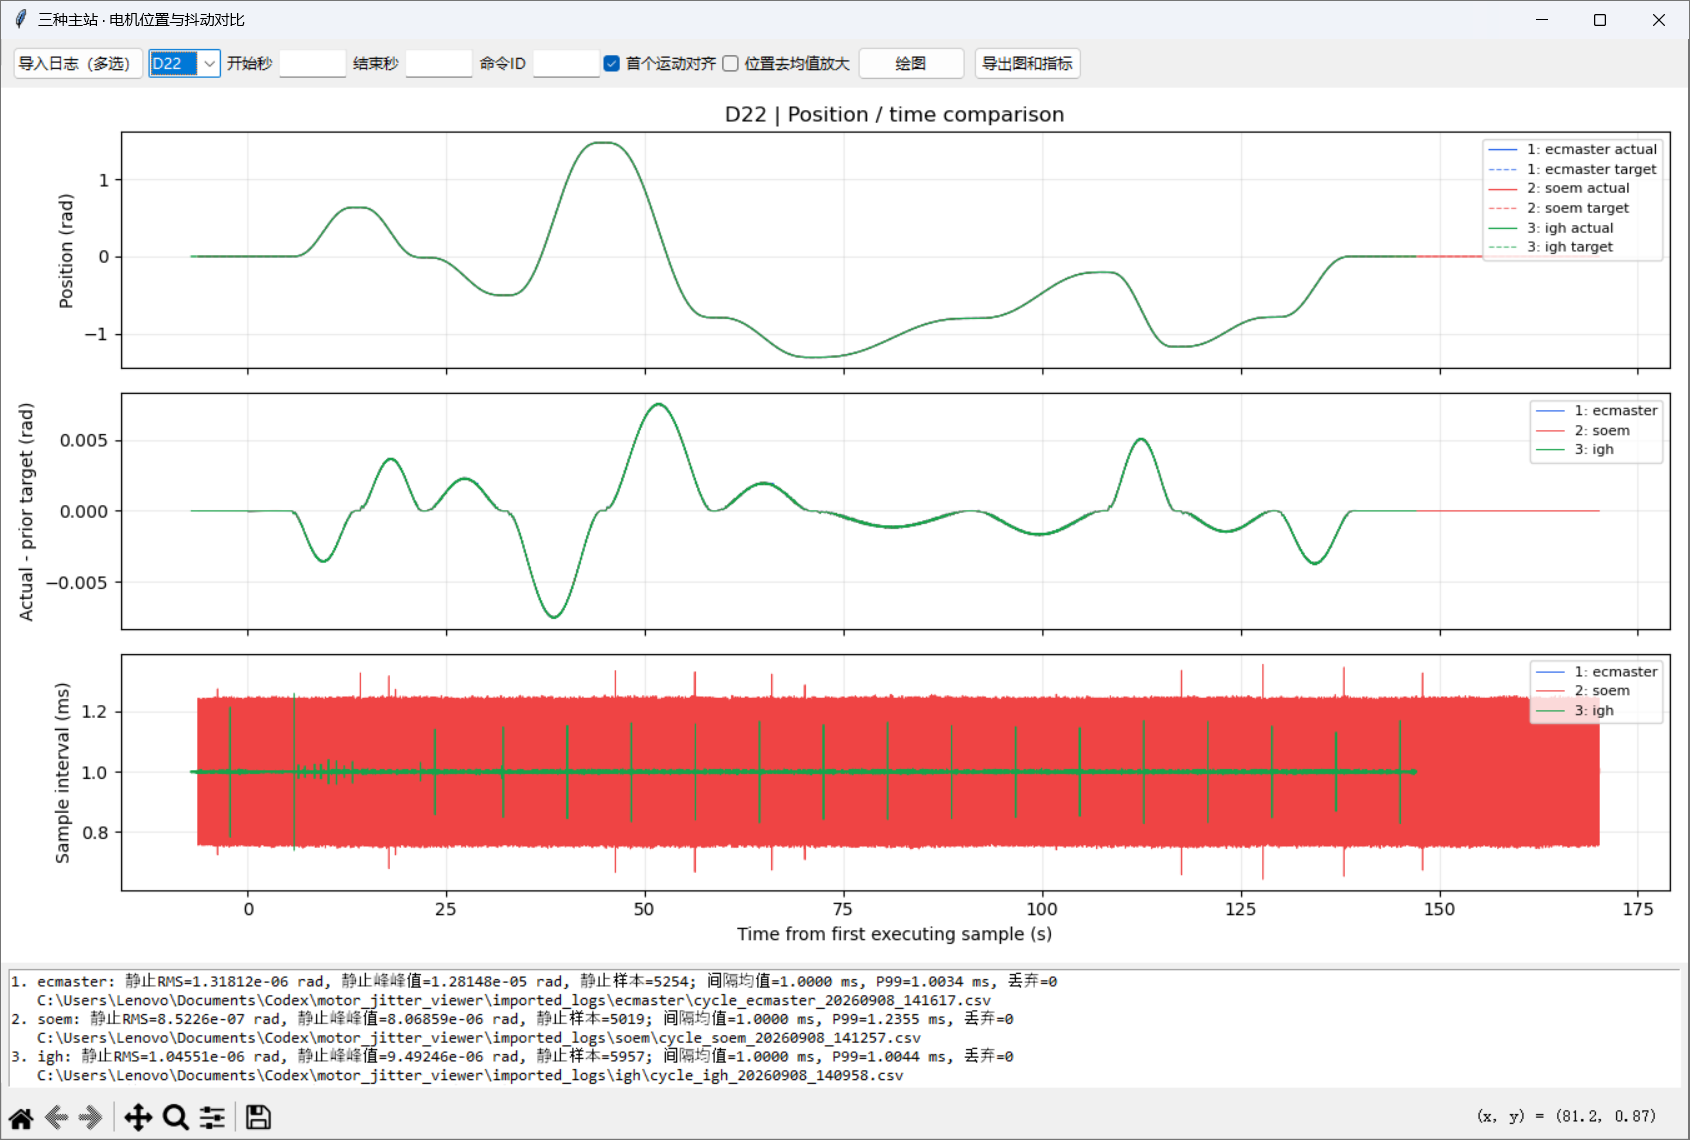Click the 'Sample interval (ms)' axis label
The width and height of the screenshot is (1690, 1140).
tap(63, 773)
